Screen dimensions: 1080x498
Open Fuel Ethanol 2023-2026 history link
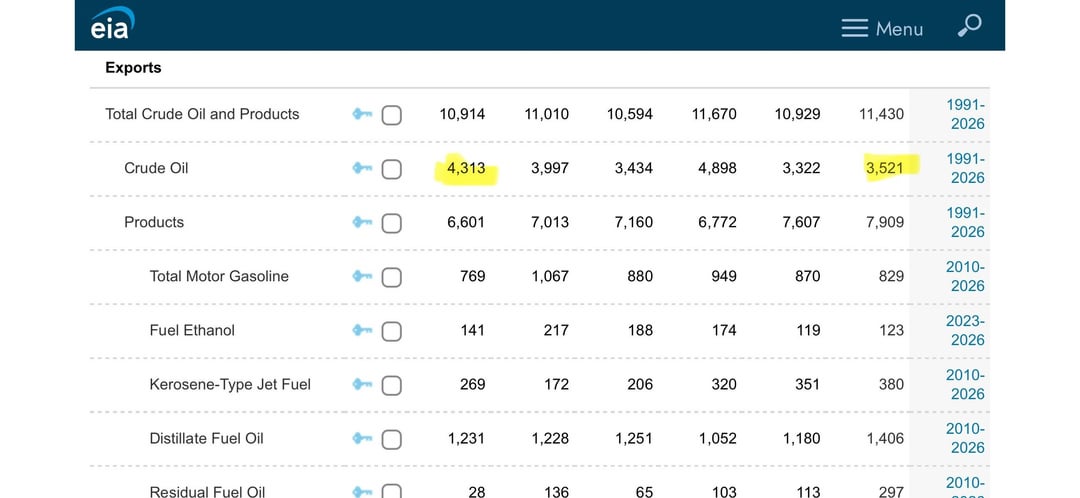pyautogui.click(x=967, y=330)
